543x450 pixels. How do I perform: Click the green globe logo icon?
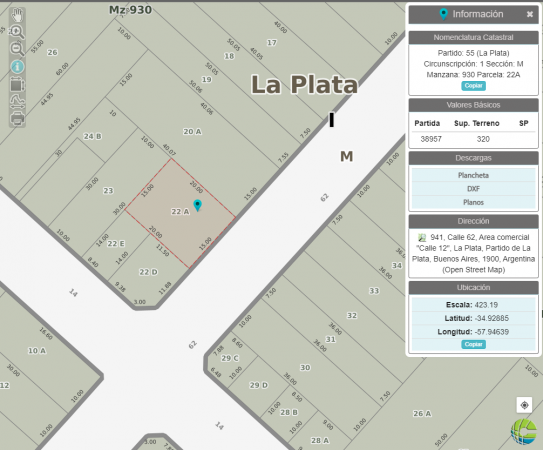tap(524, 431)
